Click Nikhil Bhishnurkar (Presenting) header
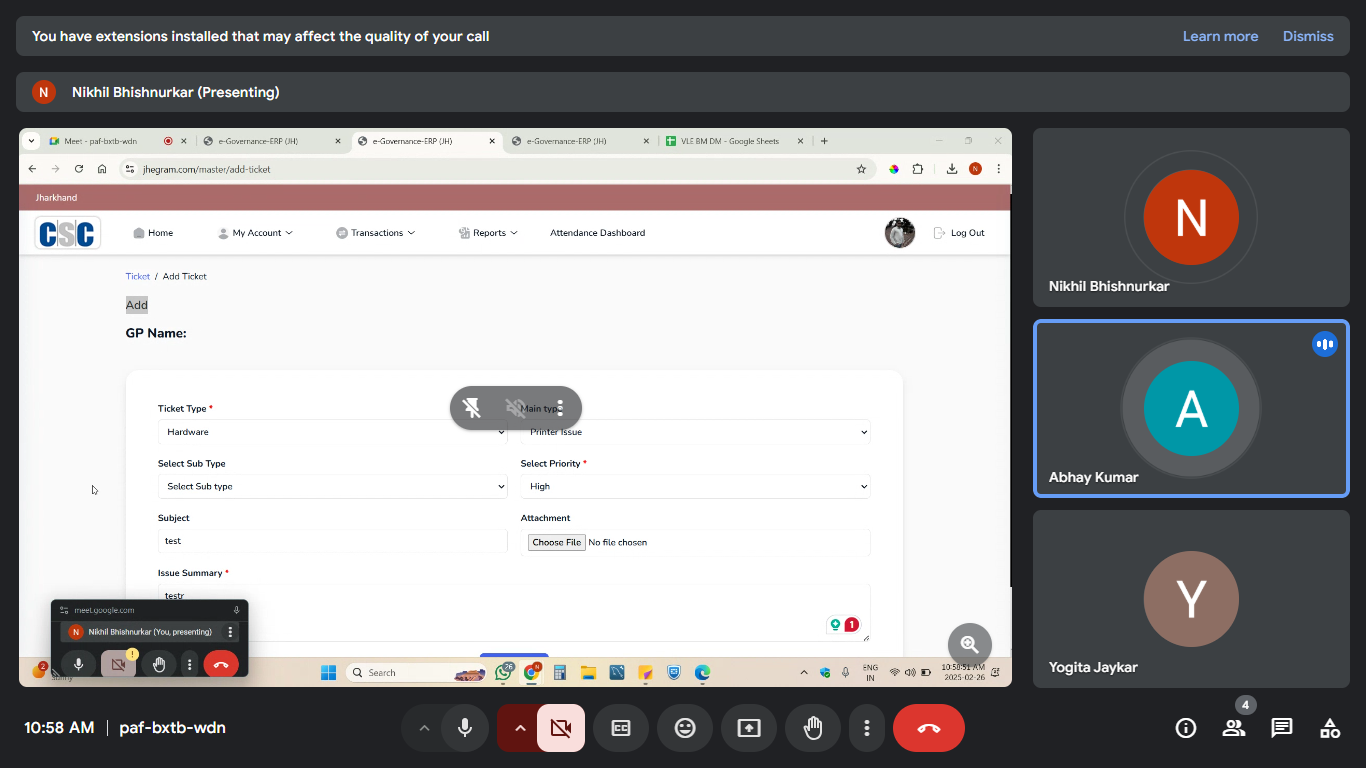Image resolution: width=1366 pixels, height=768 pixels. (176, 92)
